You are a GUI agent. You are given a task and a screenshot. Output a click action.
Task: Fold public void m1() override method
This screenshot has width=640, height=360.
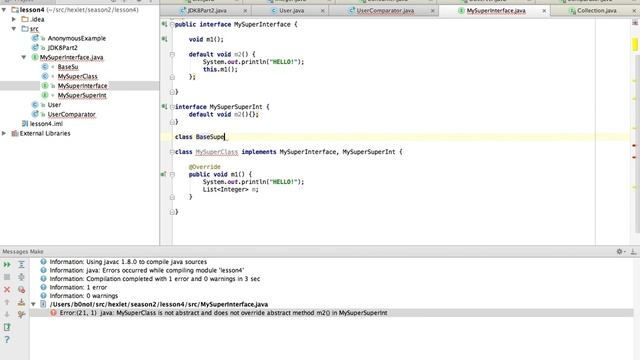(172, 174)
